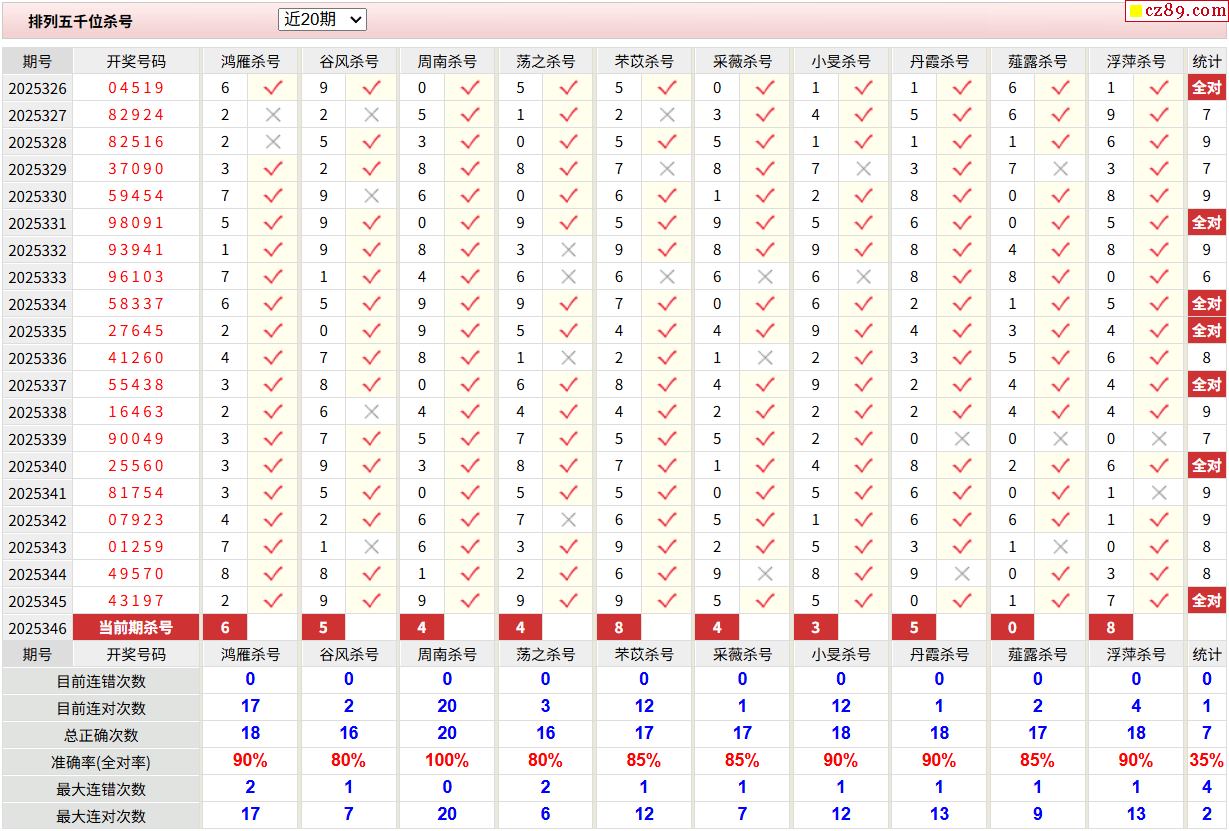Click the winning number 43197

click(x=136, y=601)
